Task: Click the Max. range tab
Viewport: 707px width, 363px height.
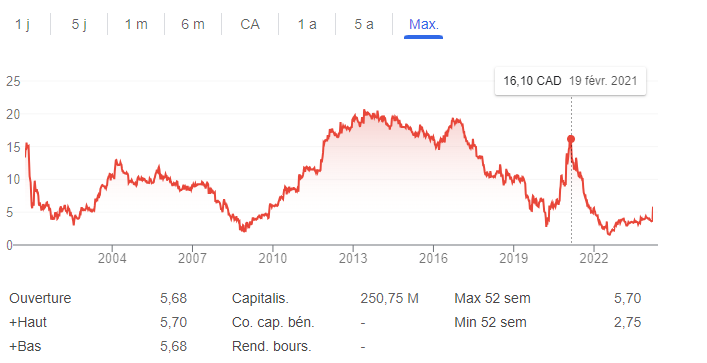Action: click(x=423, y=24)
